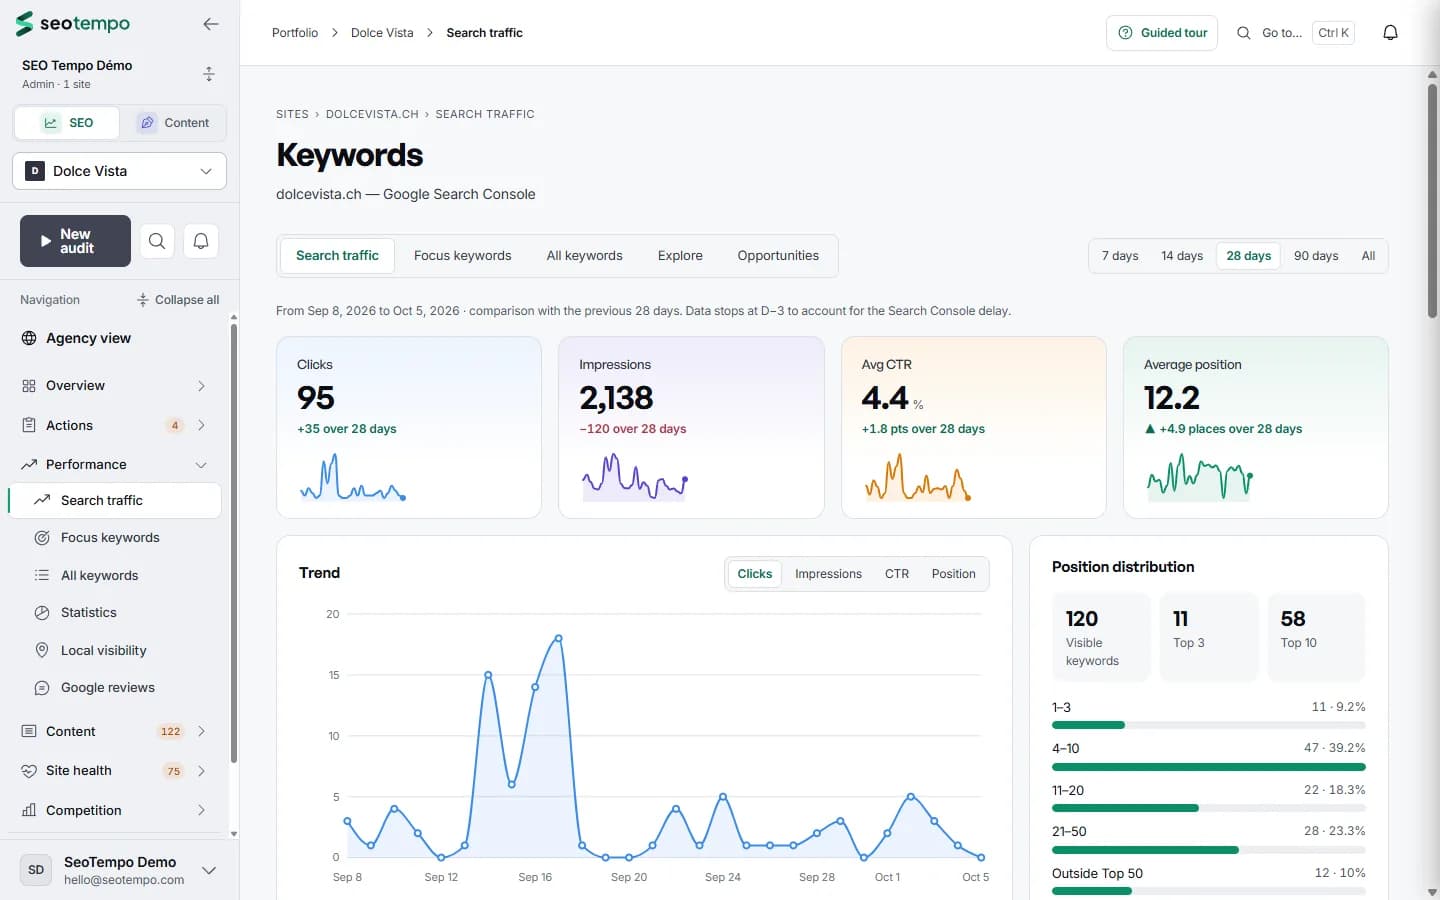Click the Dolce Vista D badge icon

tap(35, 171)
